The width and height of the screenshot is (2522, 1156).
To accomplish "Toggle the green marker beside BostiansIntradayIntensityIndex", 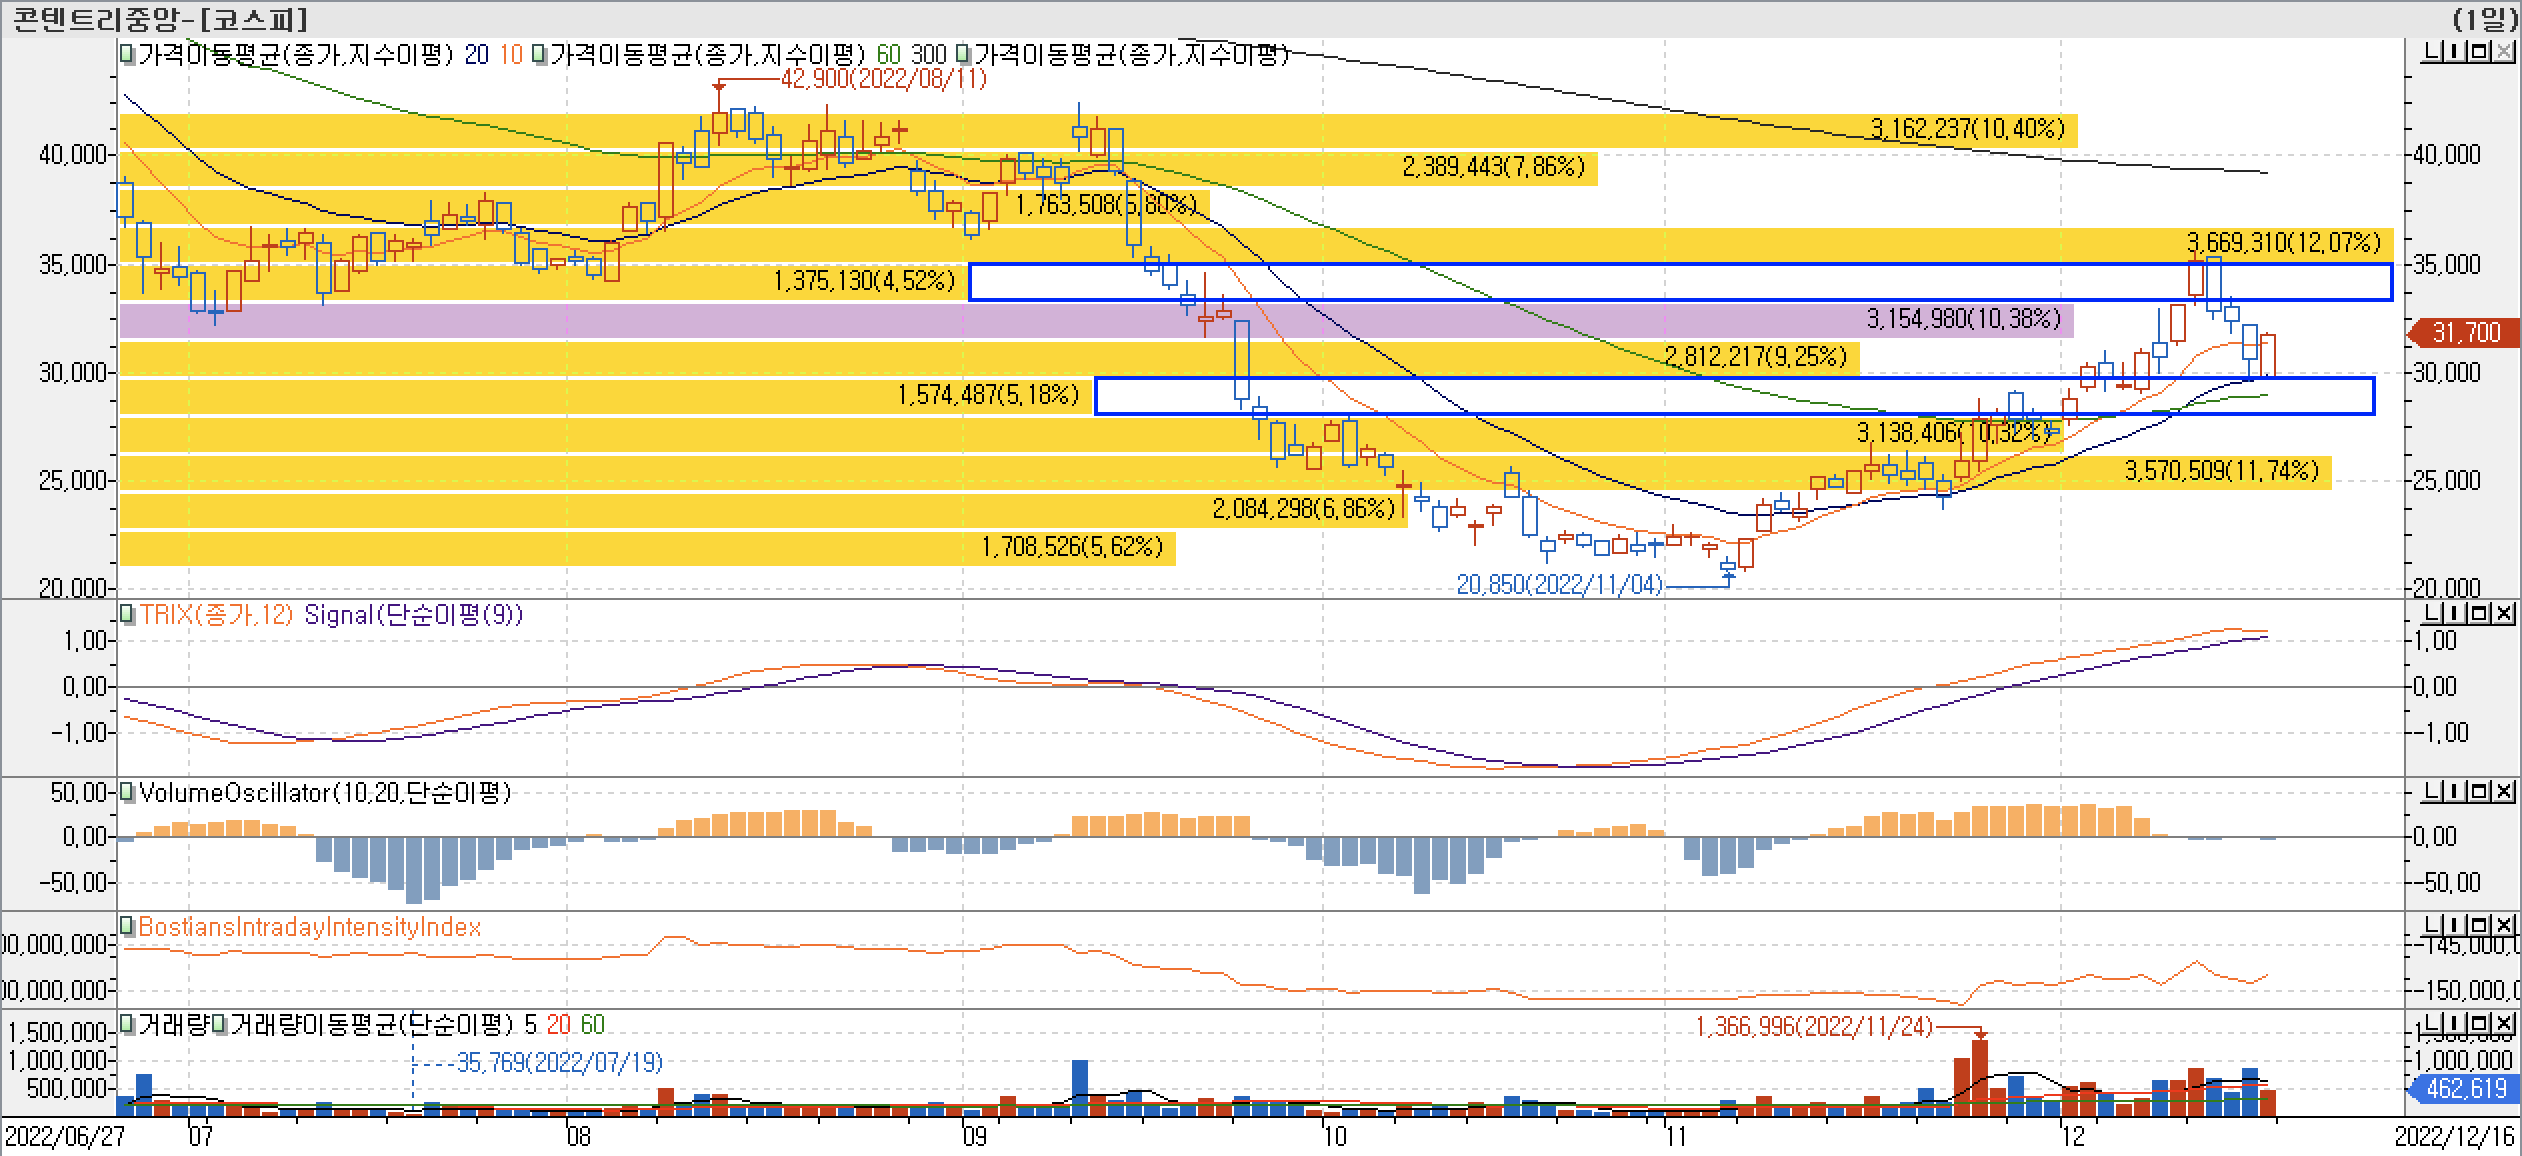I will [127, 927].
